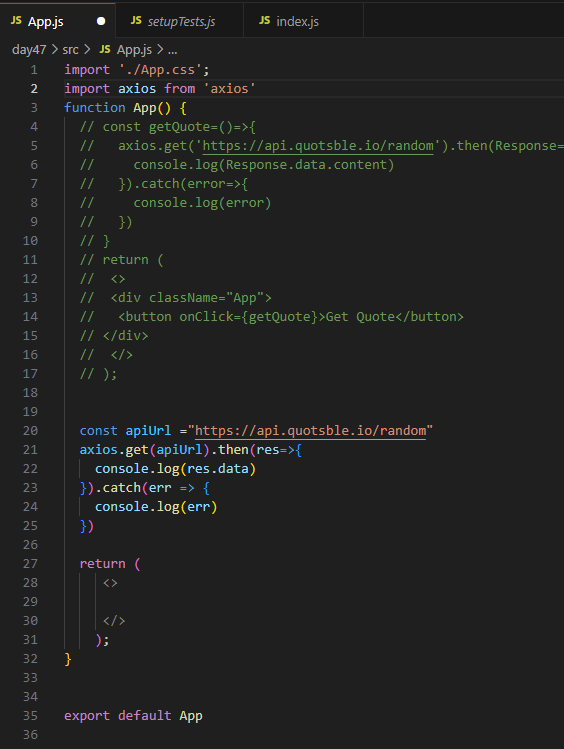Screen dimensions: 564x749
Task: Click closing brace on line 32
Action: tap(68, 659)
